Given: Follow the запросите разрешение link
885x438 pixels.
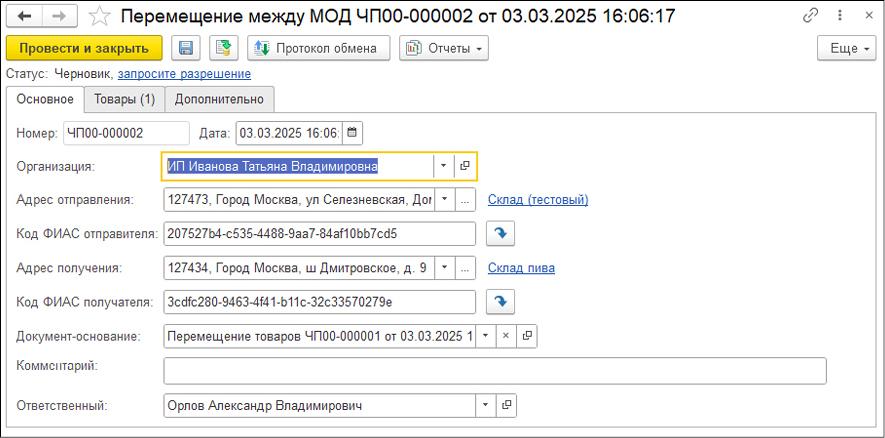Looking at the screenshot, I should click(x=184, y=74).
